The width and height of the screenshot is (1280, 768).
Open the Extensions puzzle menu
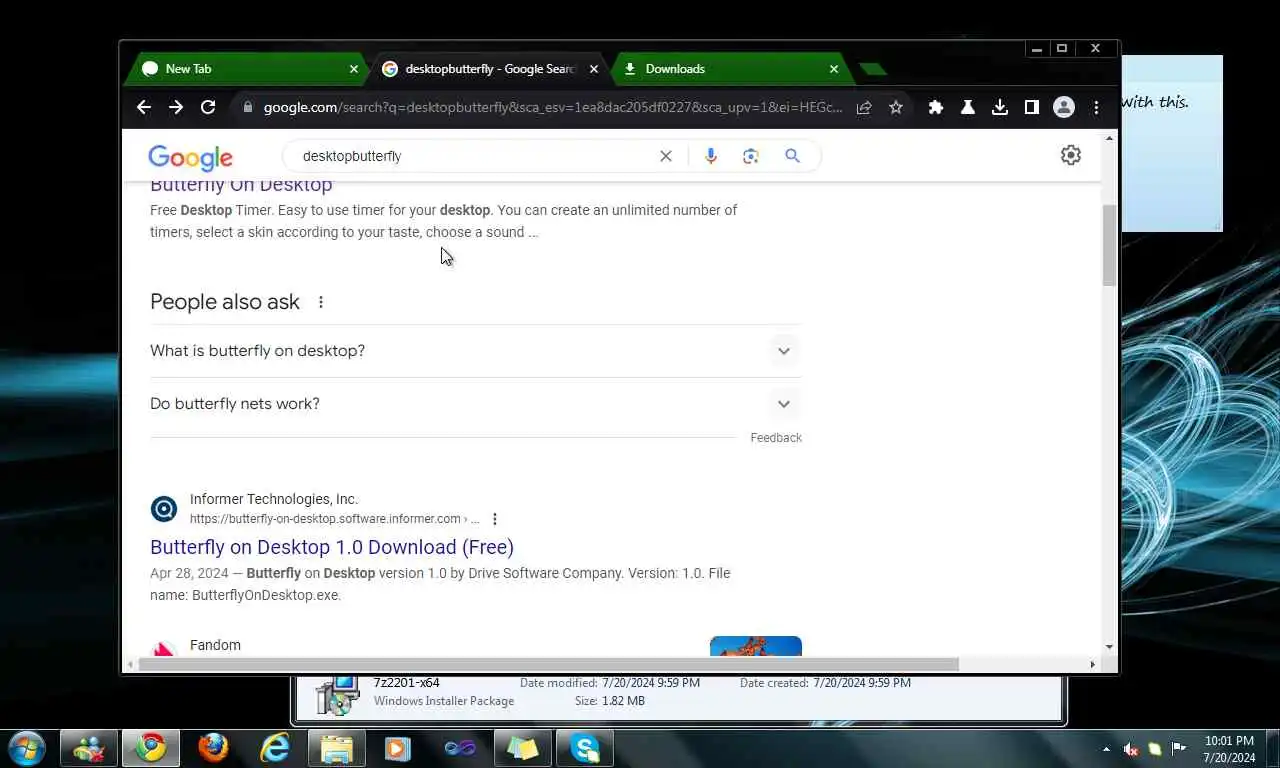point(936,107)
